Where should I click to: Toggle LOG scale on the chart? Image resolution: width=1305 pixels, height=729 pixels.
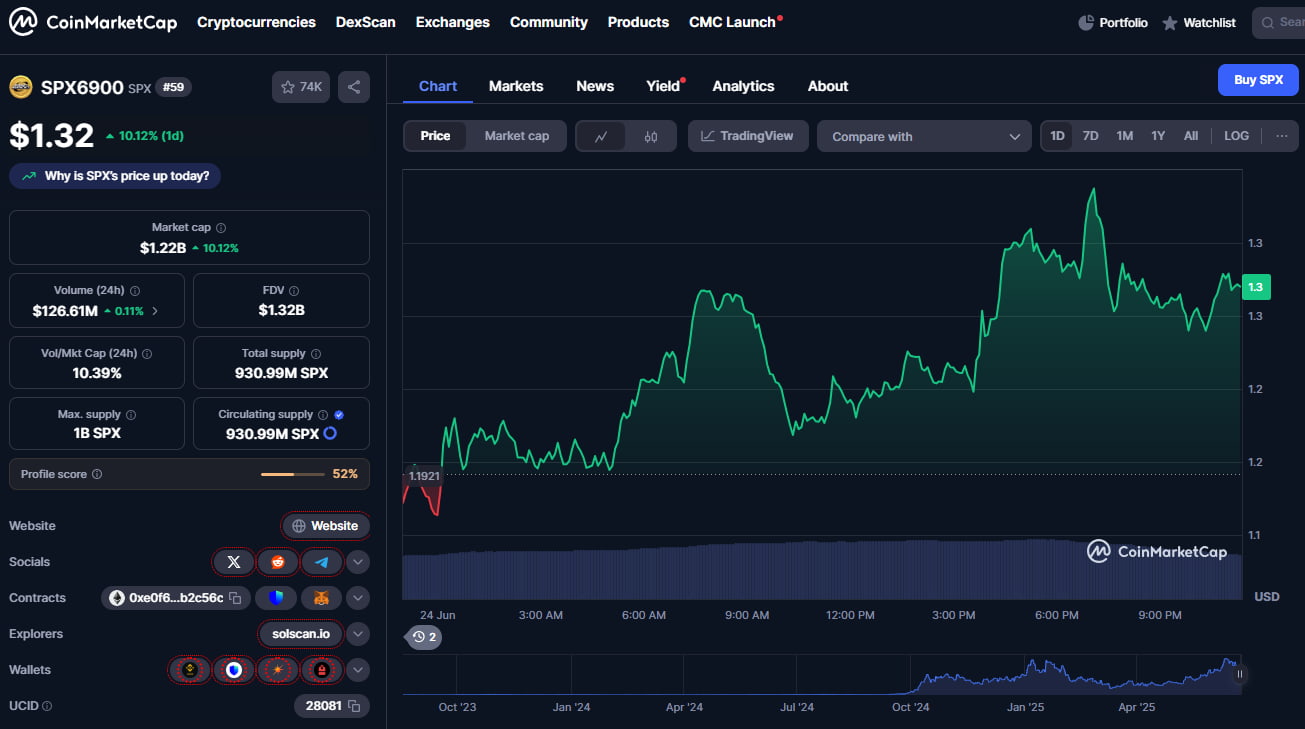pos(1237,136)
